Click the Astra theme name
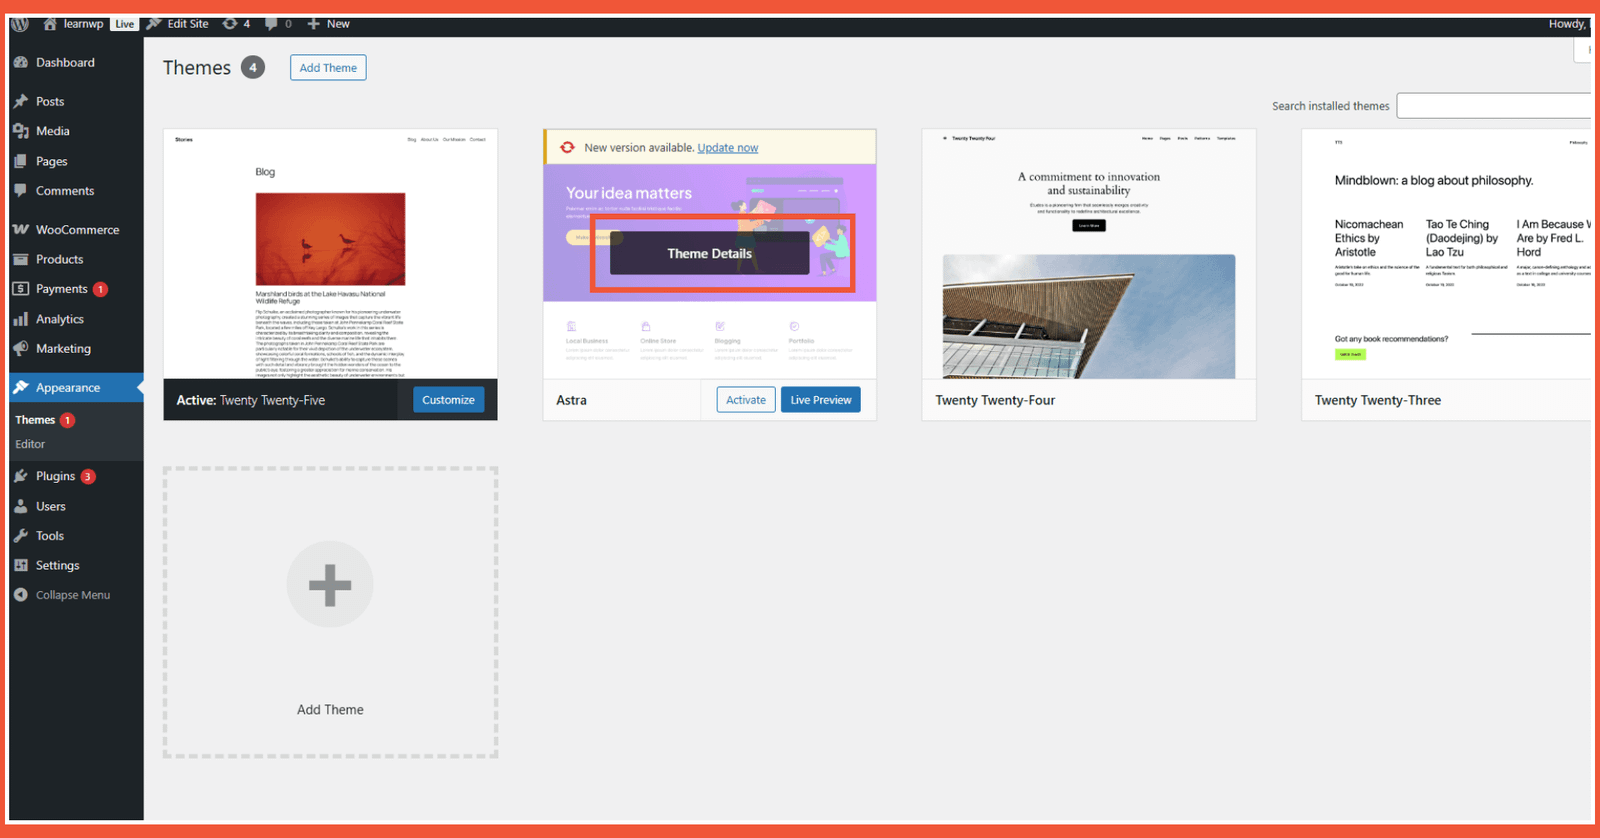Image resolution: width=1600 pixels, height=838 pixels. [571, 400]
